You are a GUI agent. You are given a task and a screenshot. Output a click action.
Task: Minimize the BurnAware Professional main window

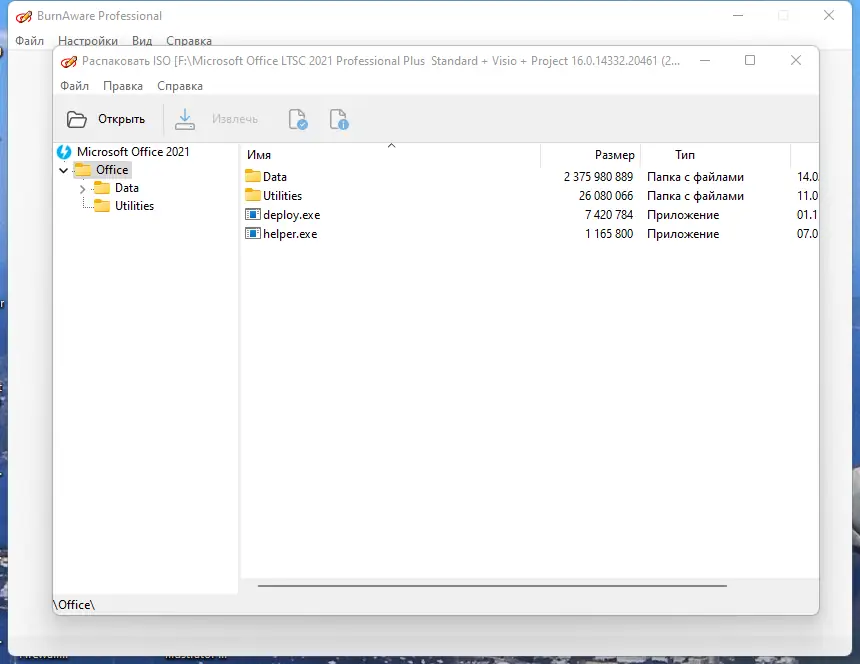[x=738, y=15]
